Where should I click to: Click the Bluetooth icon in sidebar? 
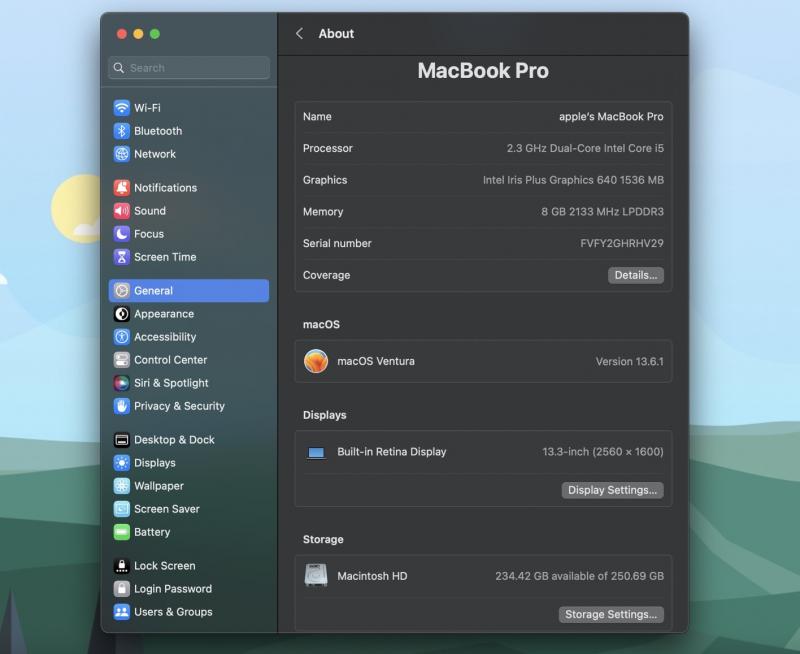[121, 131]
